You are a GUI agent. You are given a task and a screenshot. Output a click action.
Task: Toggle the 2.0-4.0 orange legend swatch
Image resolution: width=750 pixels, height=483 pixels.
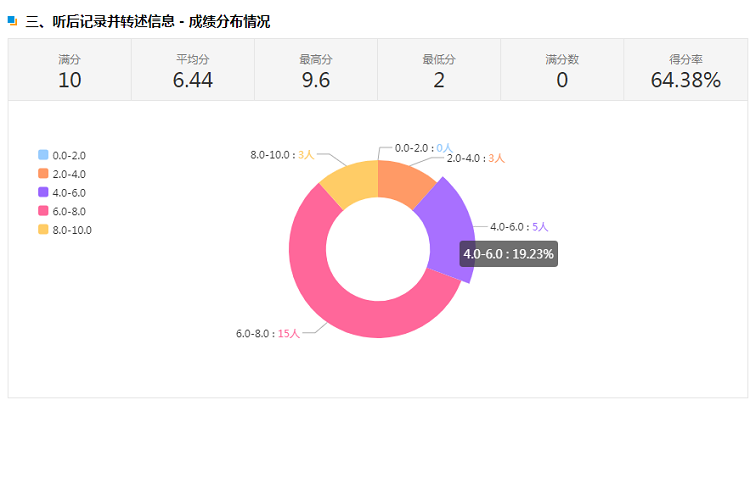[43, 174]
